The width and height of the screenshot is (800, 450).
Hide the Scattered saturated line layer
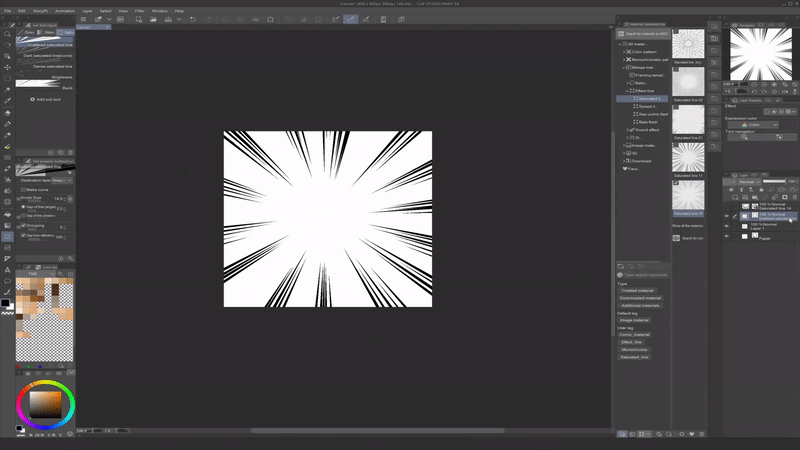(727, 216)
